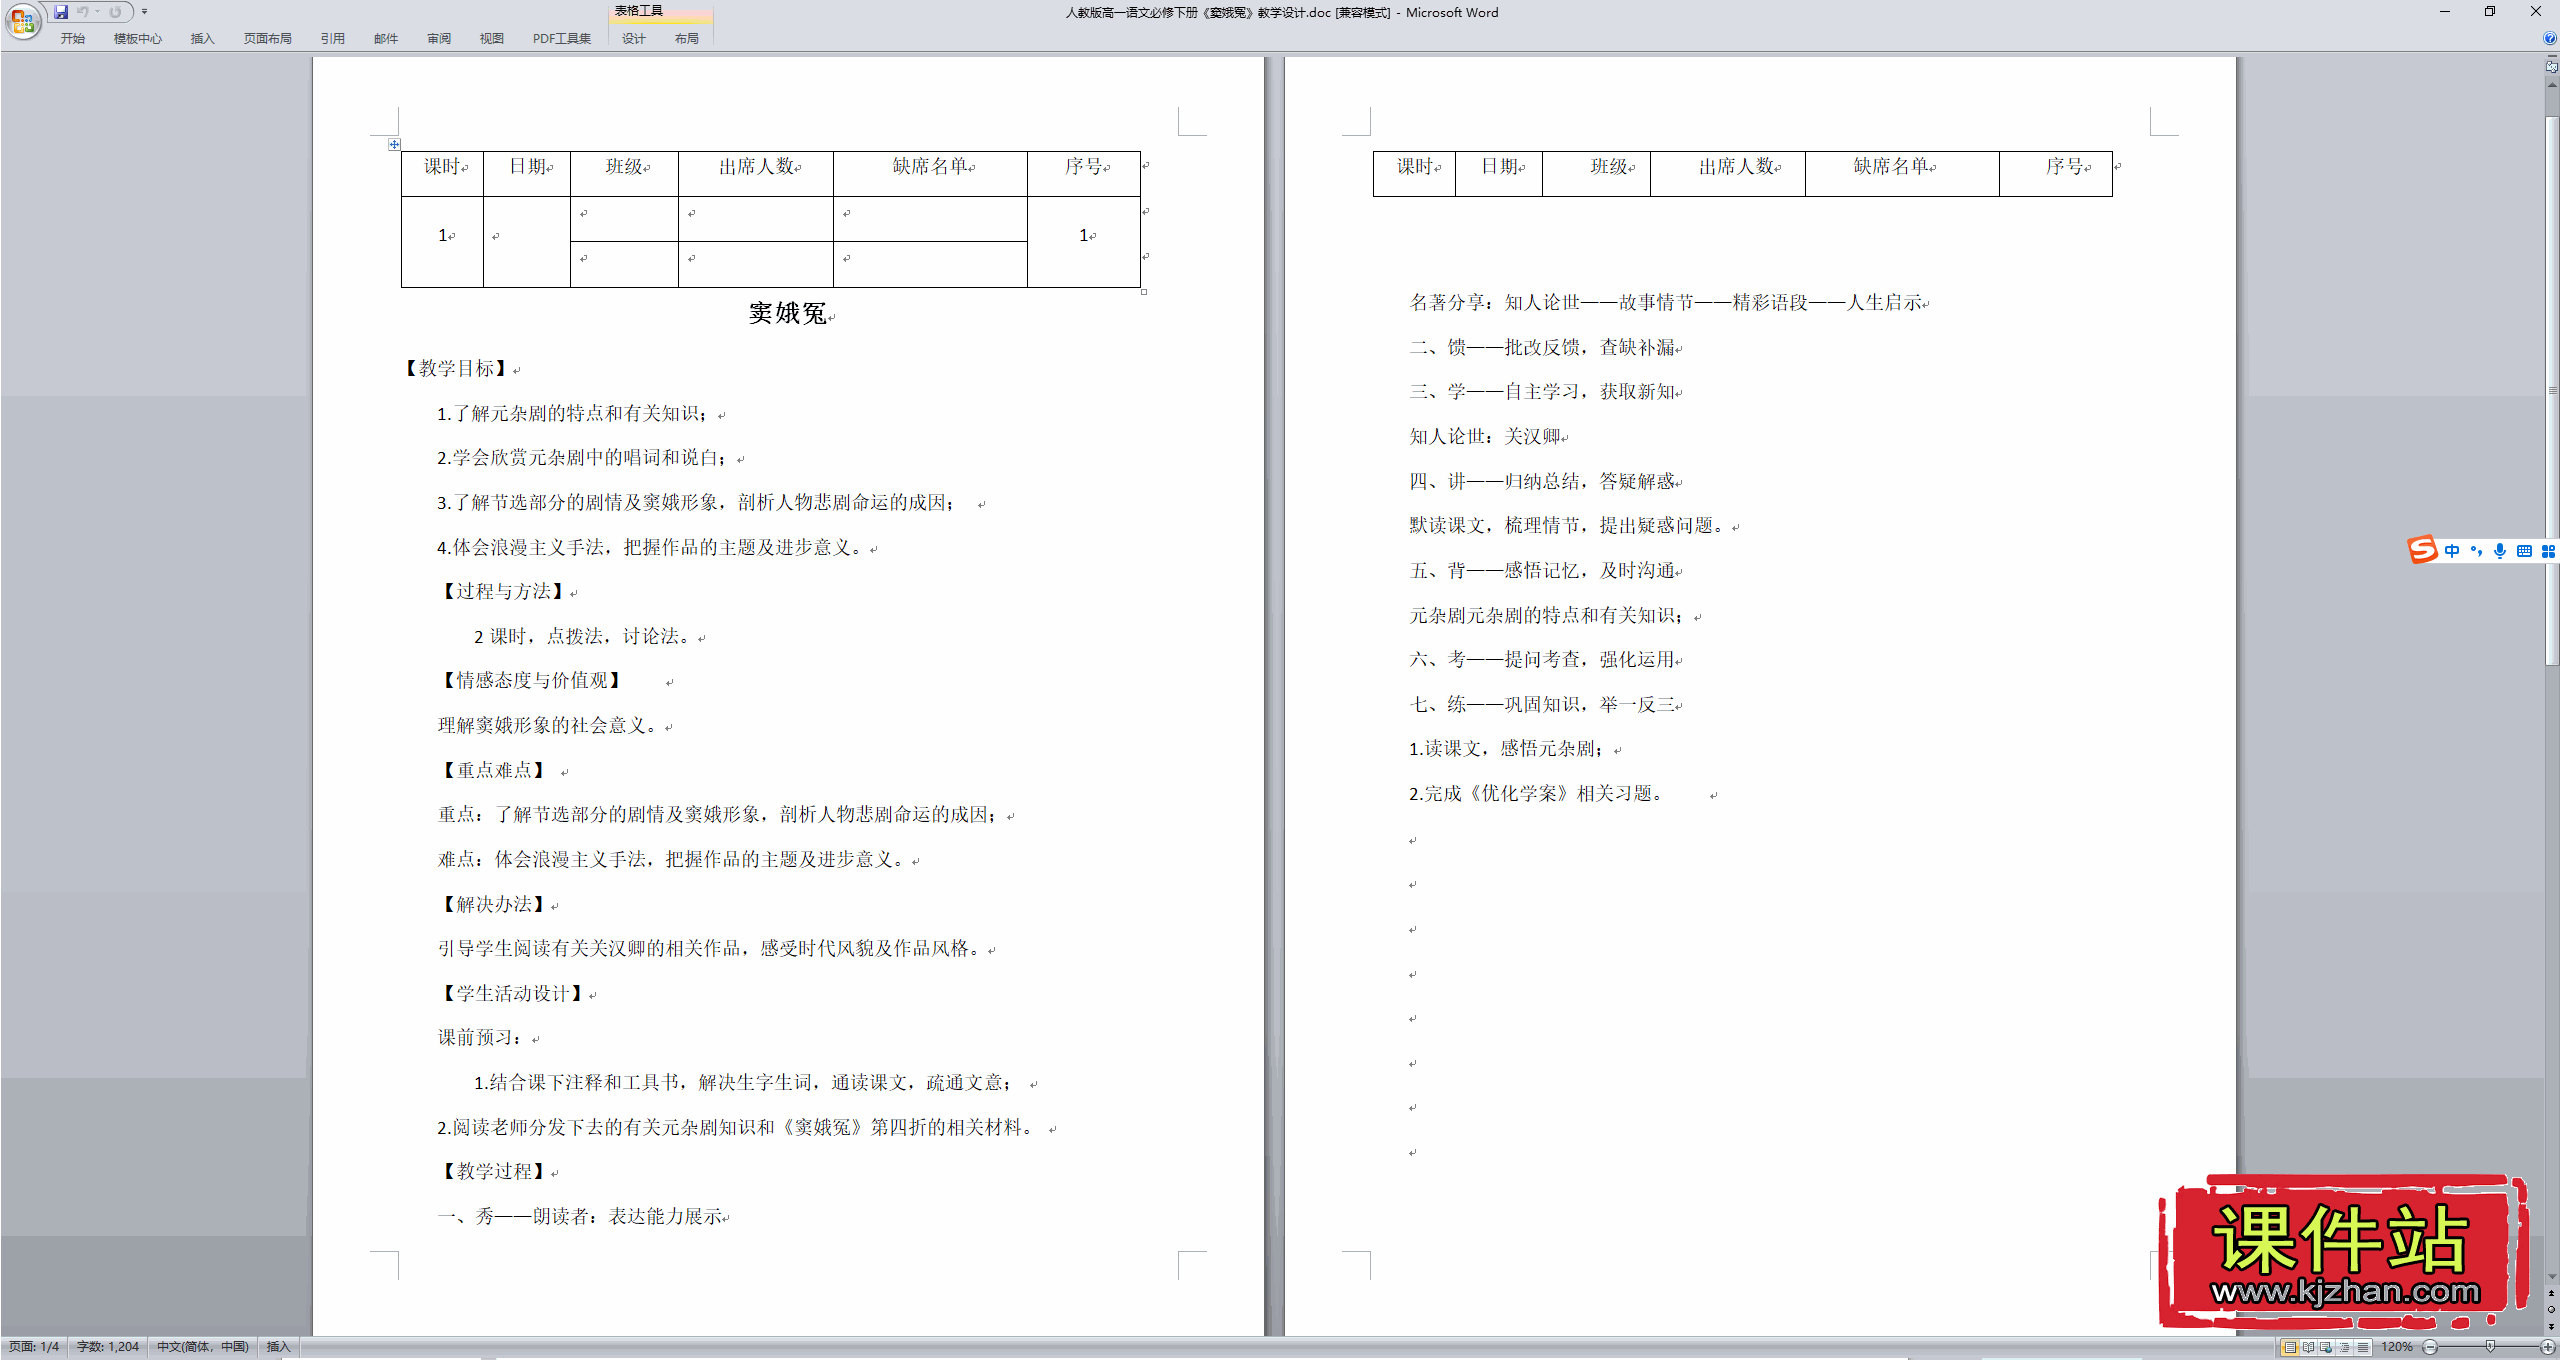2560x1360 pixels.
Task: Click the select browse object button
Action: click(x=2551, y=1309)
